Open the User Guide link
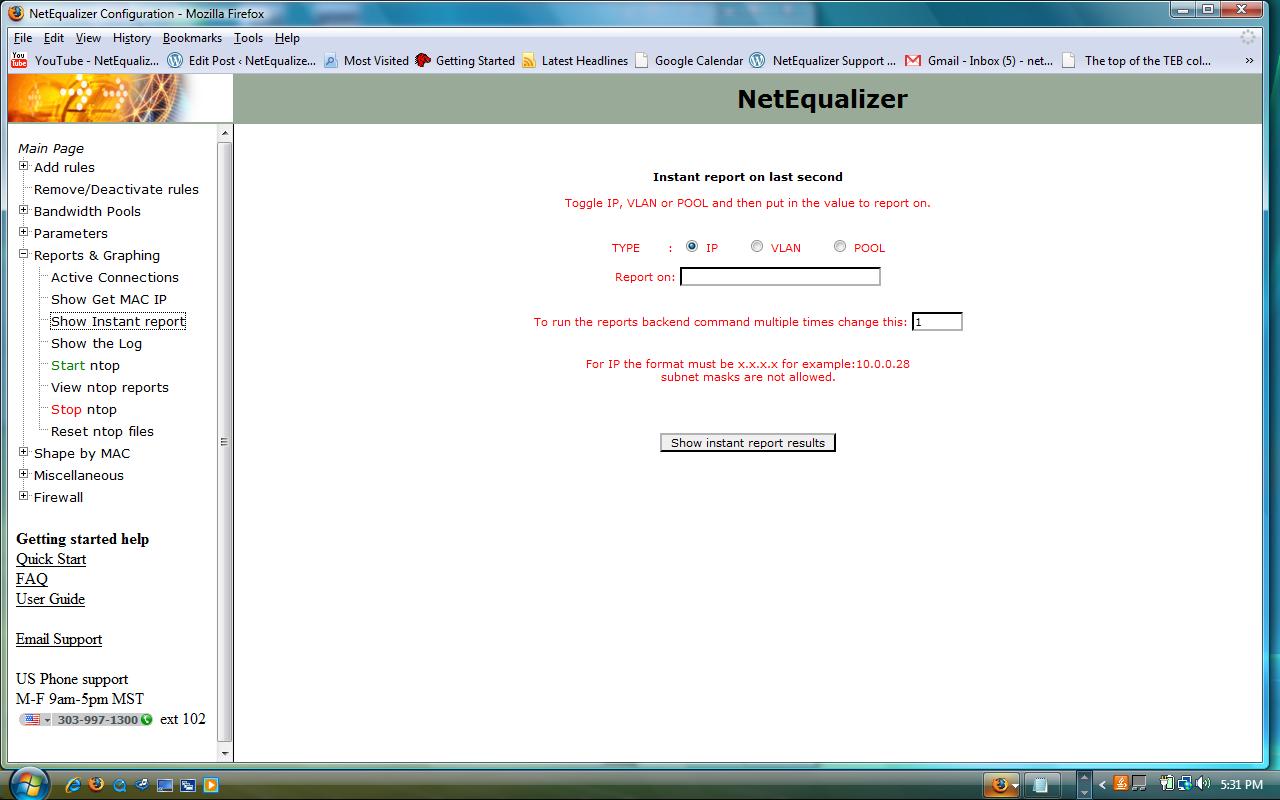Image resolution: width=1280 pixels, height=800 pixels. tap(50, 599)
